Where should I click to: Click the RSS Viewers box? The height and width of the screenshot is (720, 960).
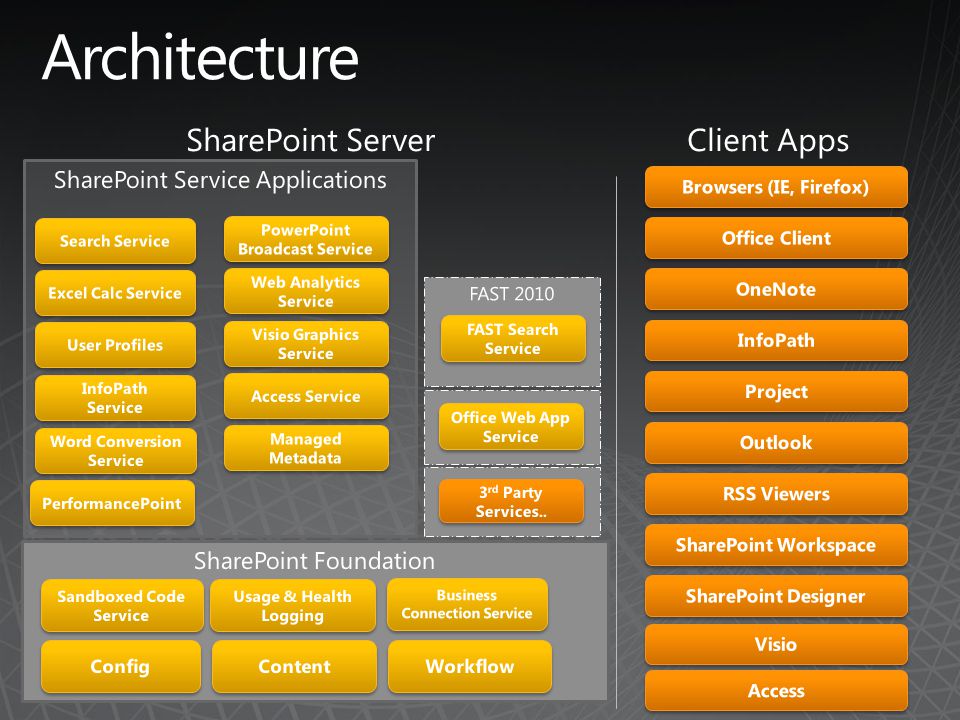776,493
